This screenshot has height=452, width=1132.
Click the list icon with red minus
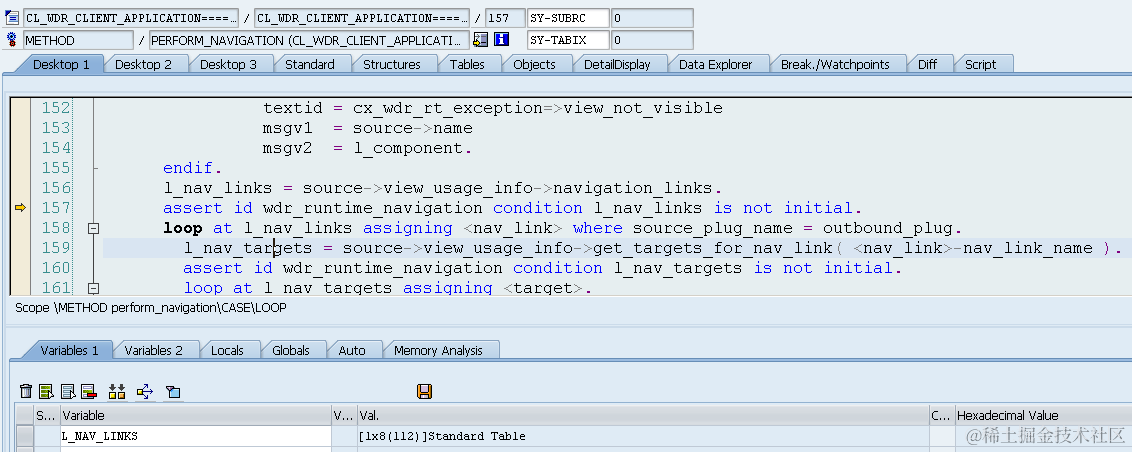click(89, 391)
